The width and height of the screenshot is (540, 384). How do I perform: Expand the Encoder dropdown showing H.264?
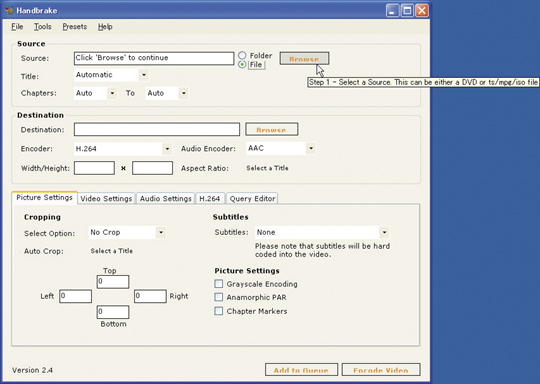123,149
